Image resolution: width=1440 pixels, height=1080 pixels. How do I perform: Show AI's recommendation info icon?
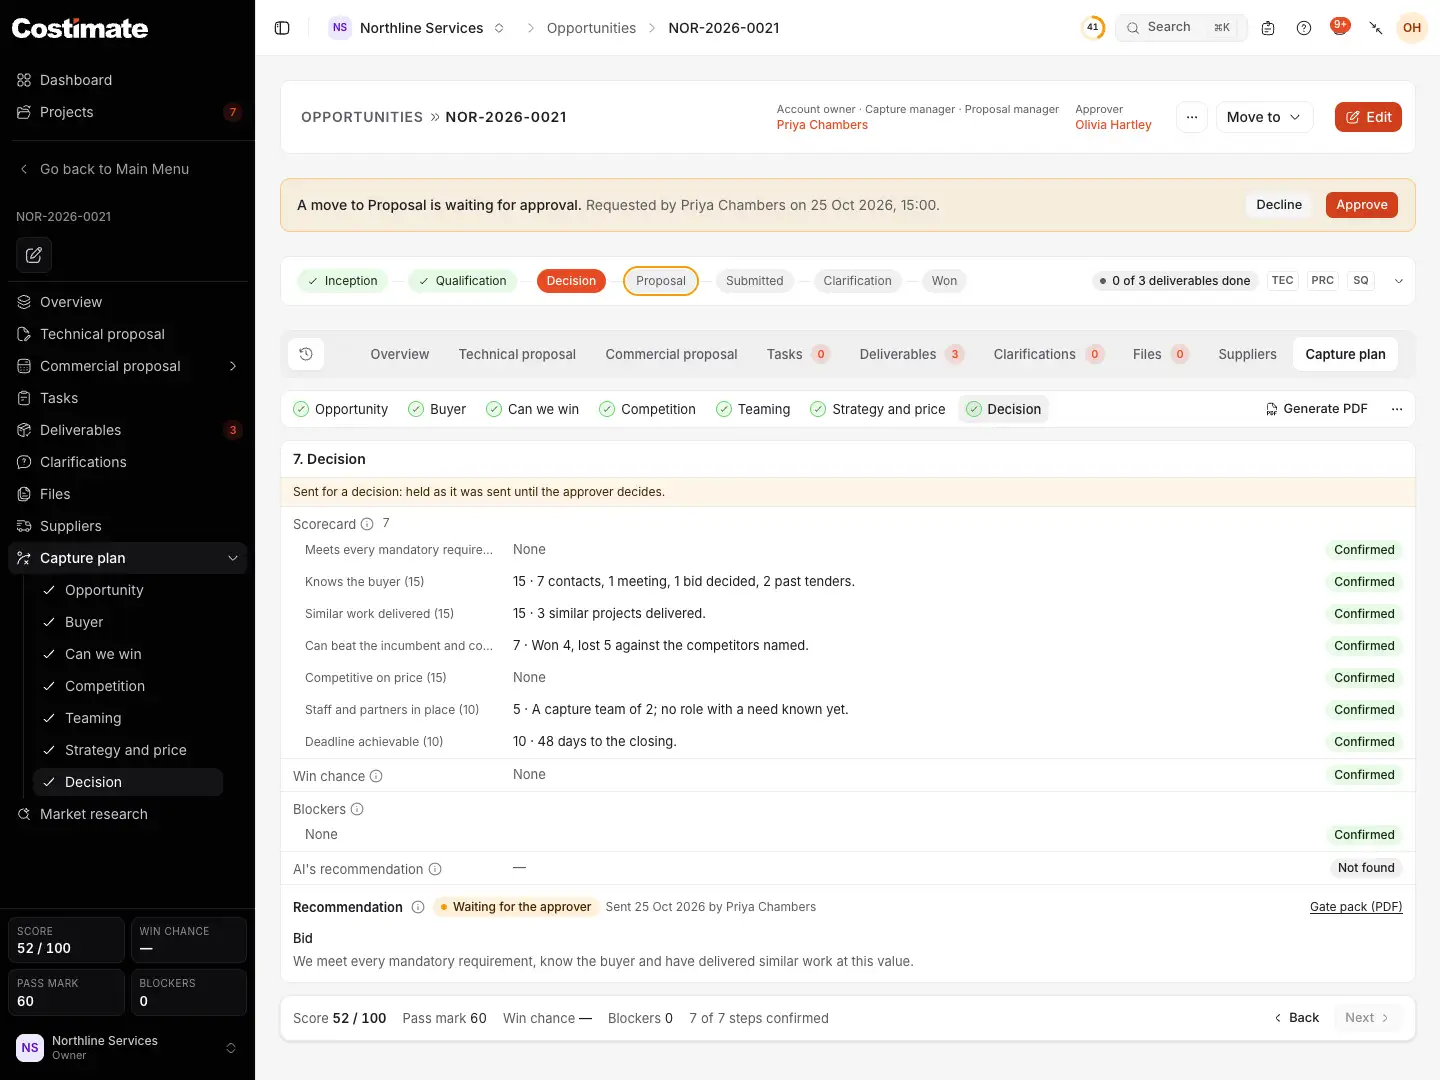point(435,870)
